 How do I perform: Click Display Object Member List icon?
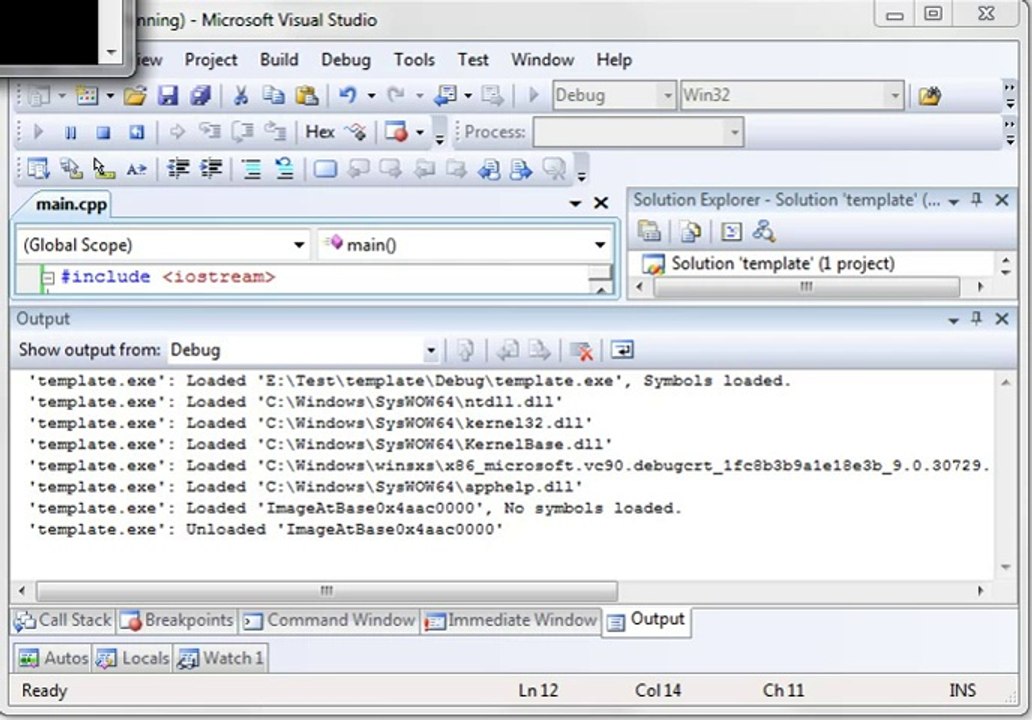[38, 169]
